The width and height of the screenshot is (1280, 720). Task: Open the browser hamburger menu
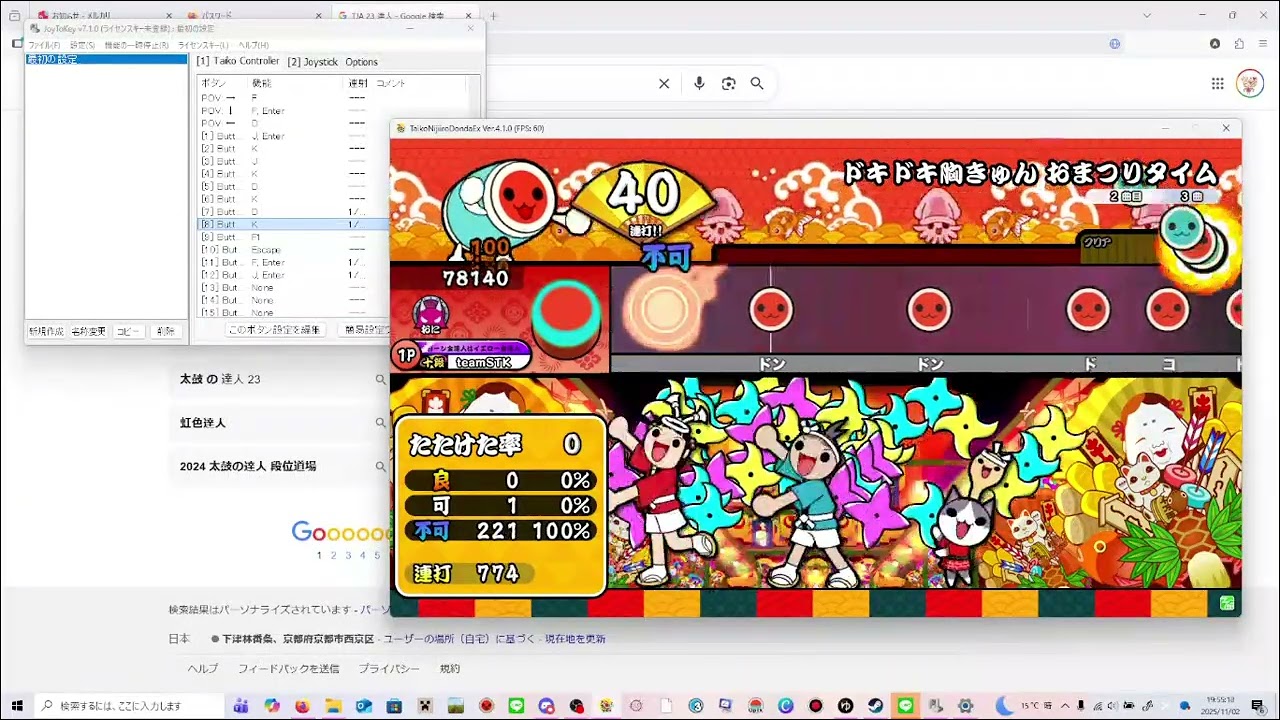click(1262, 44)
